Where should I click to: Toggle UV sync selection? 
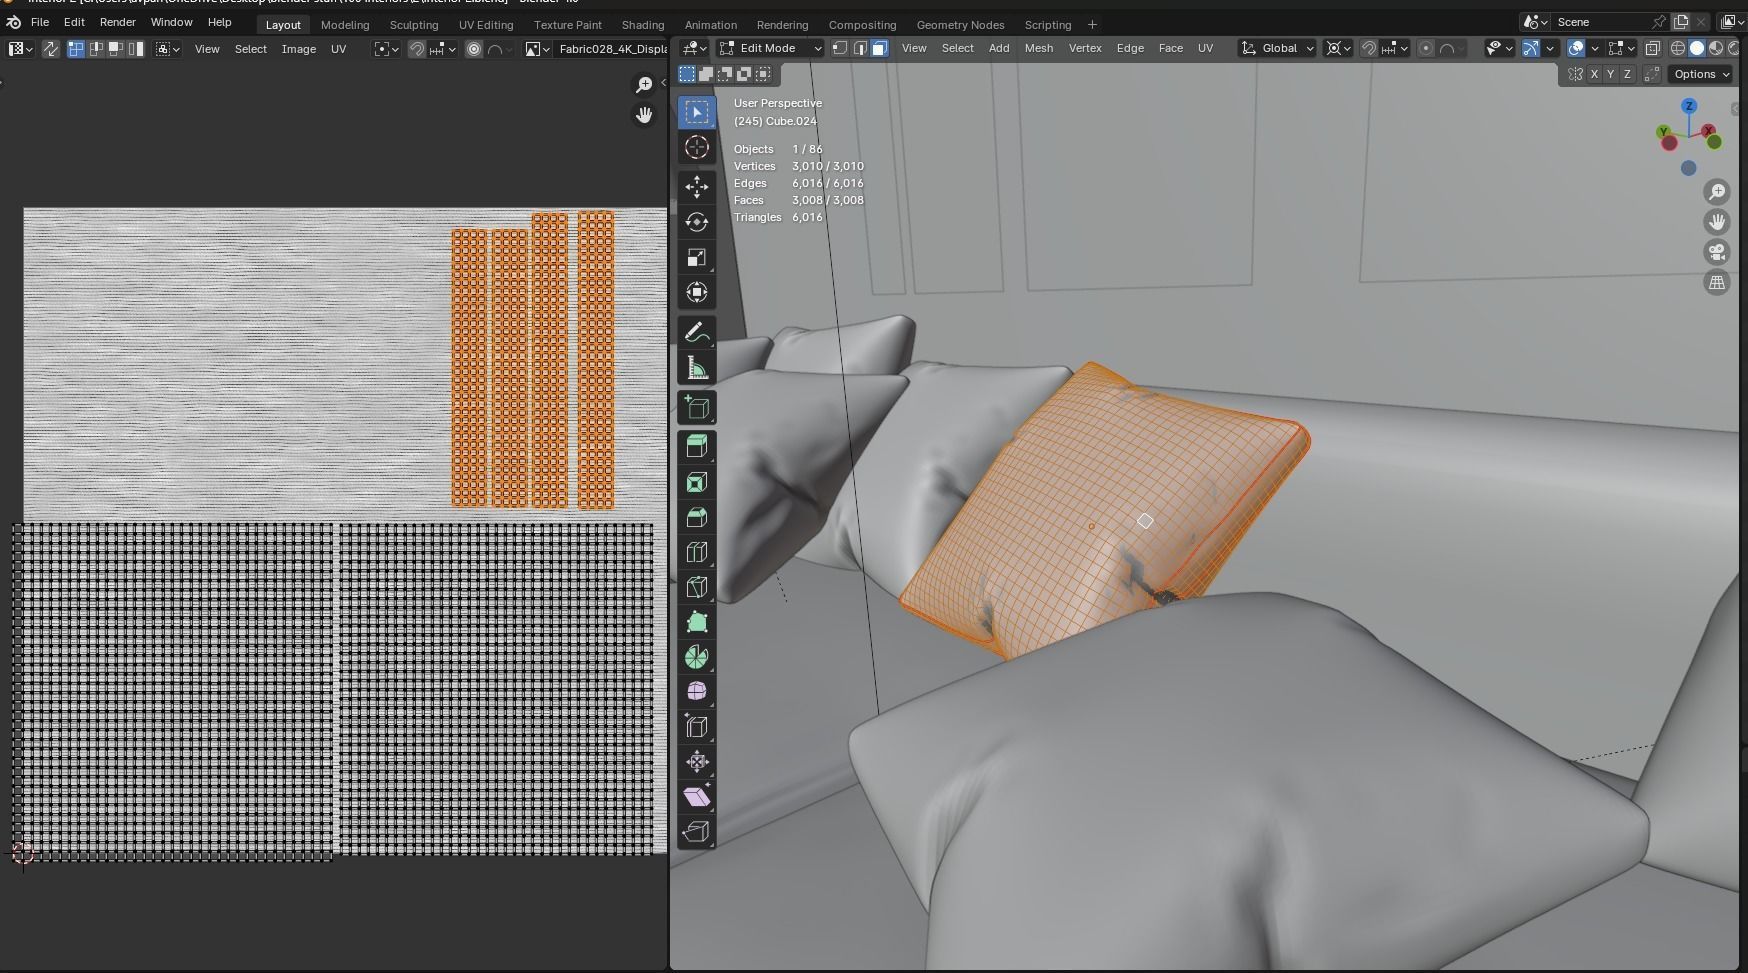[50, 49]
